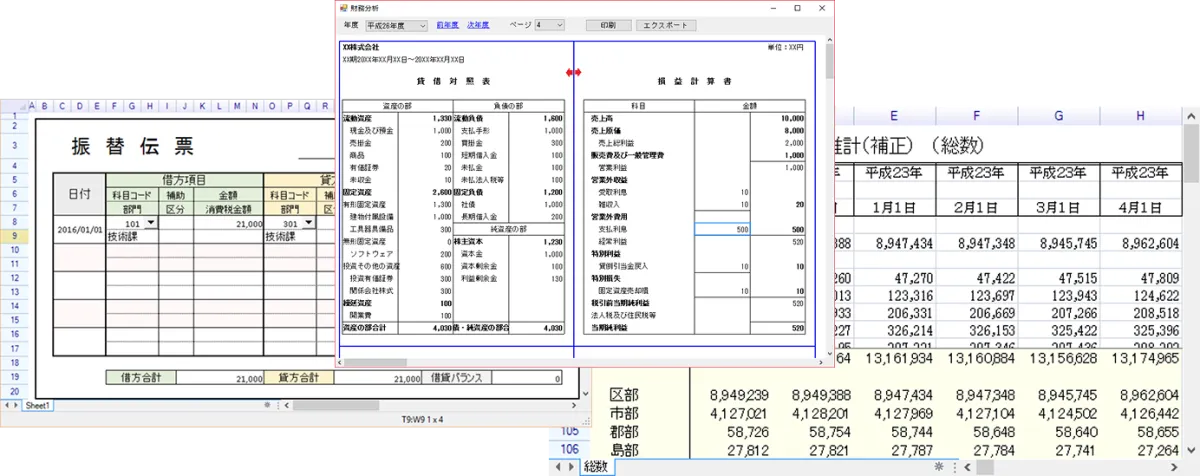Switch to the Sheet1 tab
The height and width of the screenshot is (476, 1200).
[39, 406]
